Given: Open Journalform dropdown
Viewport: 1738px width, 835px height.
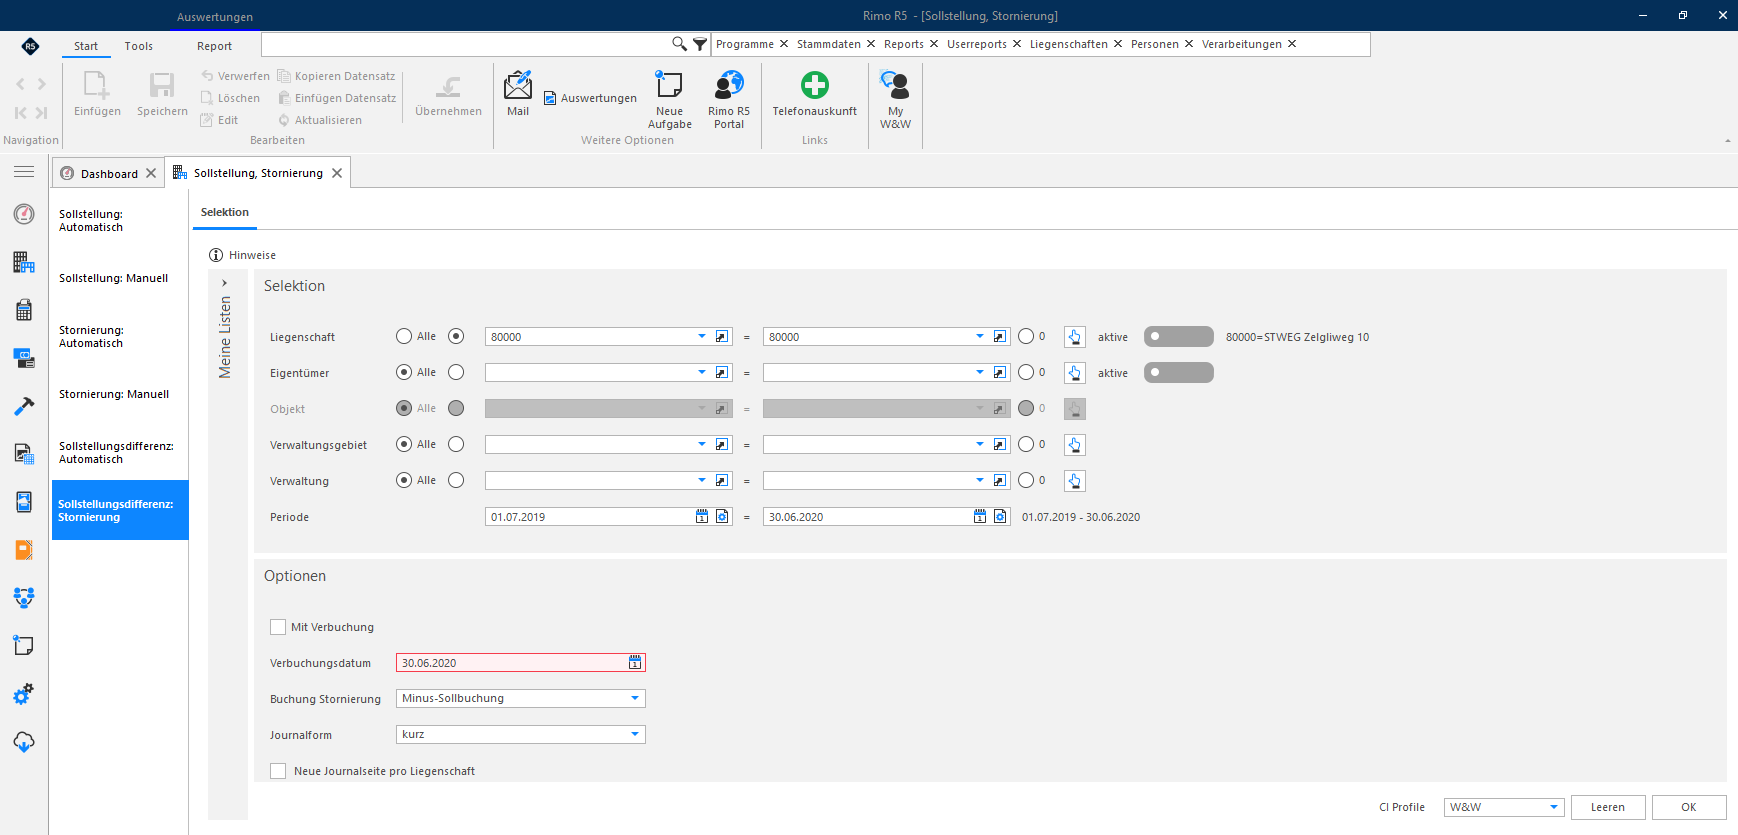Looking at the screenshot, I should [x=635, y=734].
